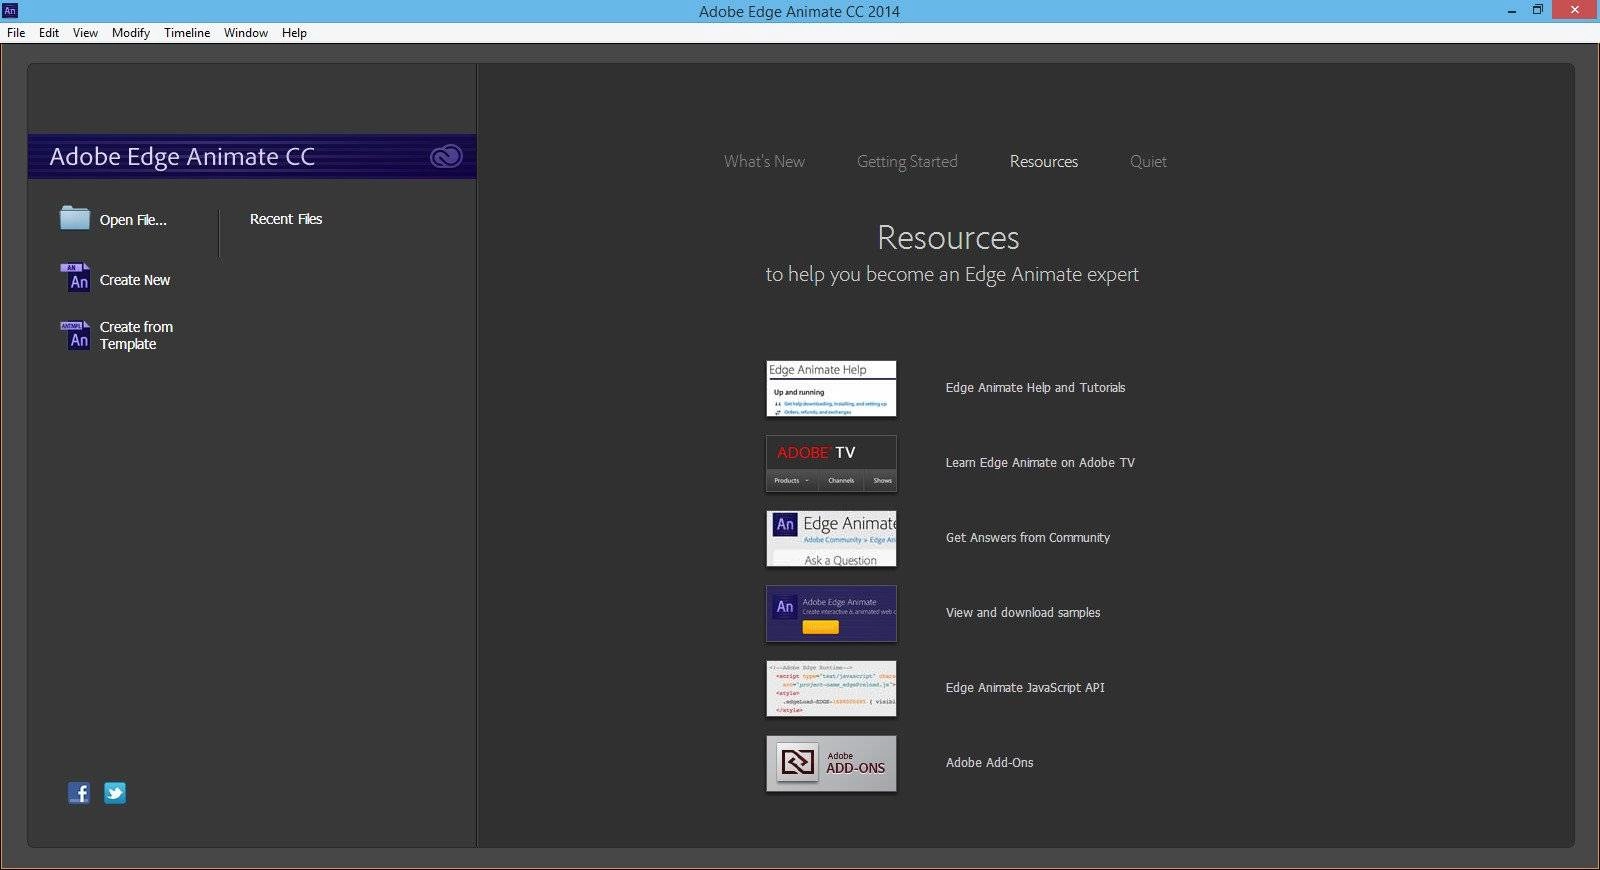Image resolution: width=1600 pixels, height=870 pixels.
Task: Open the Help menu
Action: tap(294, 33)
